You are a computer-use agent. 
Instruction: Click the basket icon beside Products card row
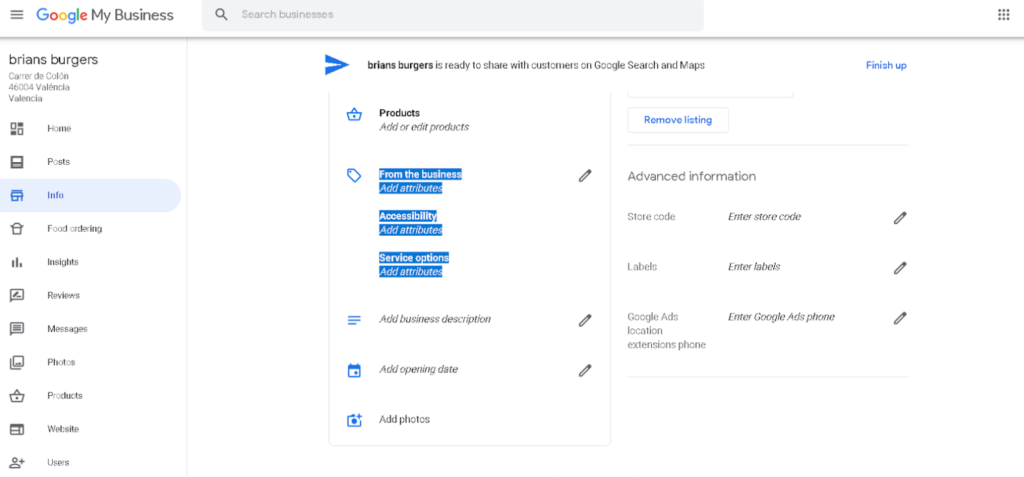[x=354, y=115]
